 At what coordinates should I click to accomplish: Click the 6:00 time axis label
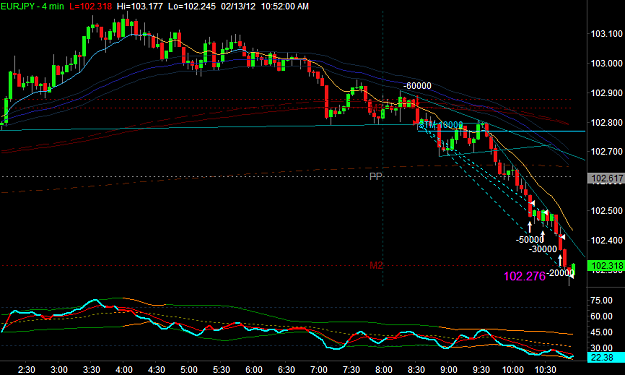point(254,370)
